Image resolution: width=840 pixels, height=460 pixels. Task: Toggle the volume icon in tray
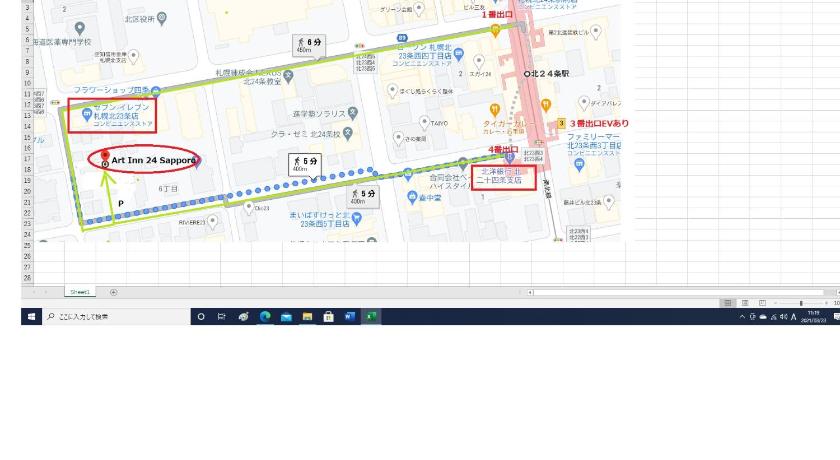tap(783, 317)
